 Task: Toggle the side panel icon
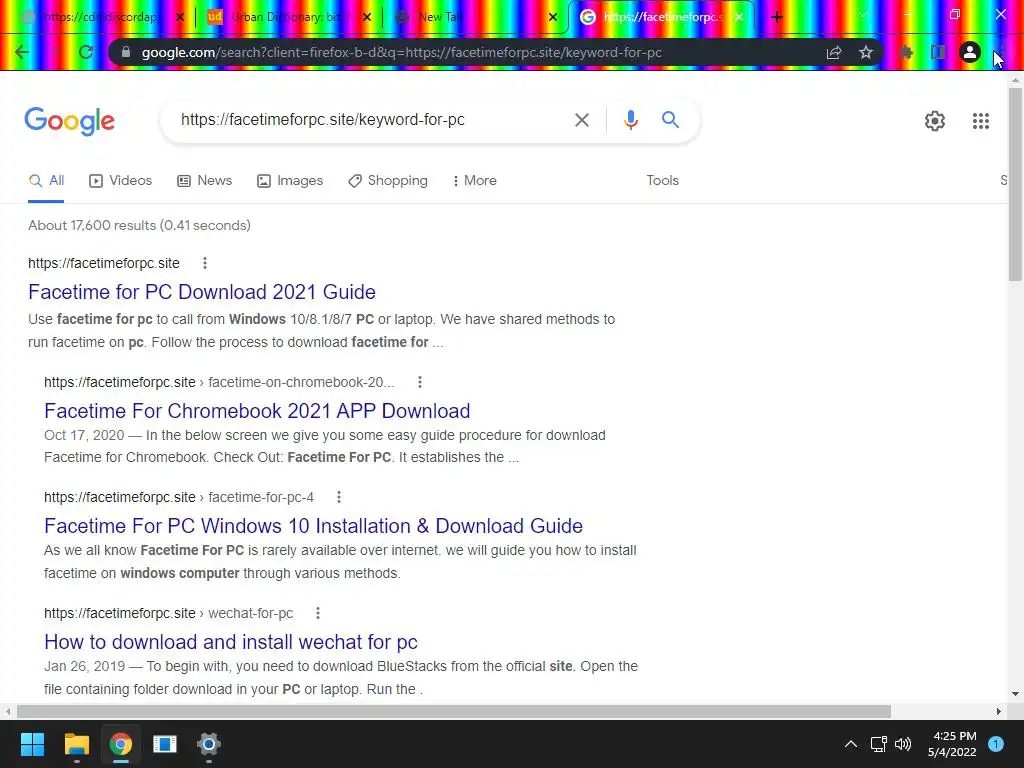938,52
